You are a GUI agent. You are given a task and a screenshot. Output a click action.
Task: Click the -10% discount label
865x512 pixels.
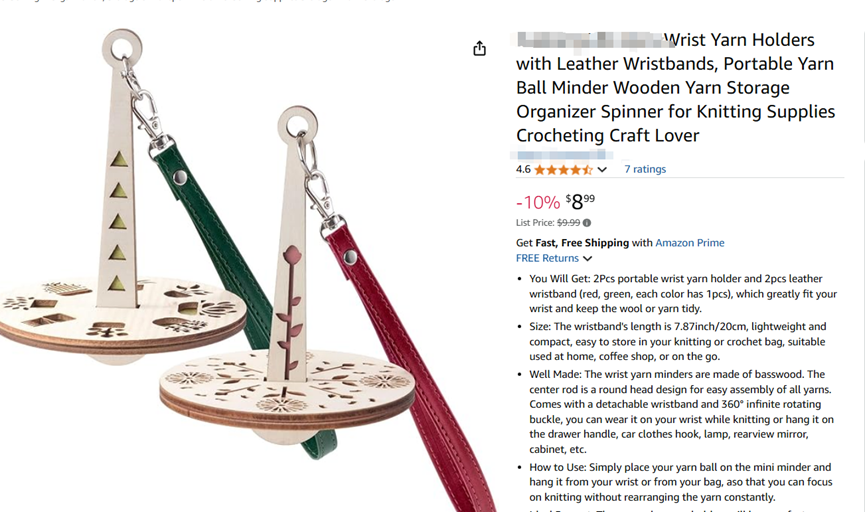[x=538, y=202]
